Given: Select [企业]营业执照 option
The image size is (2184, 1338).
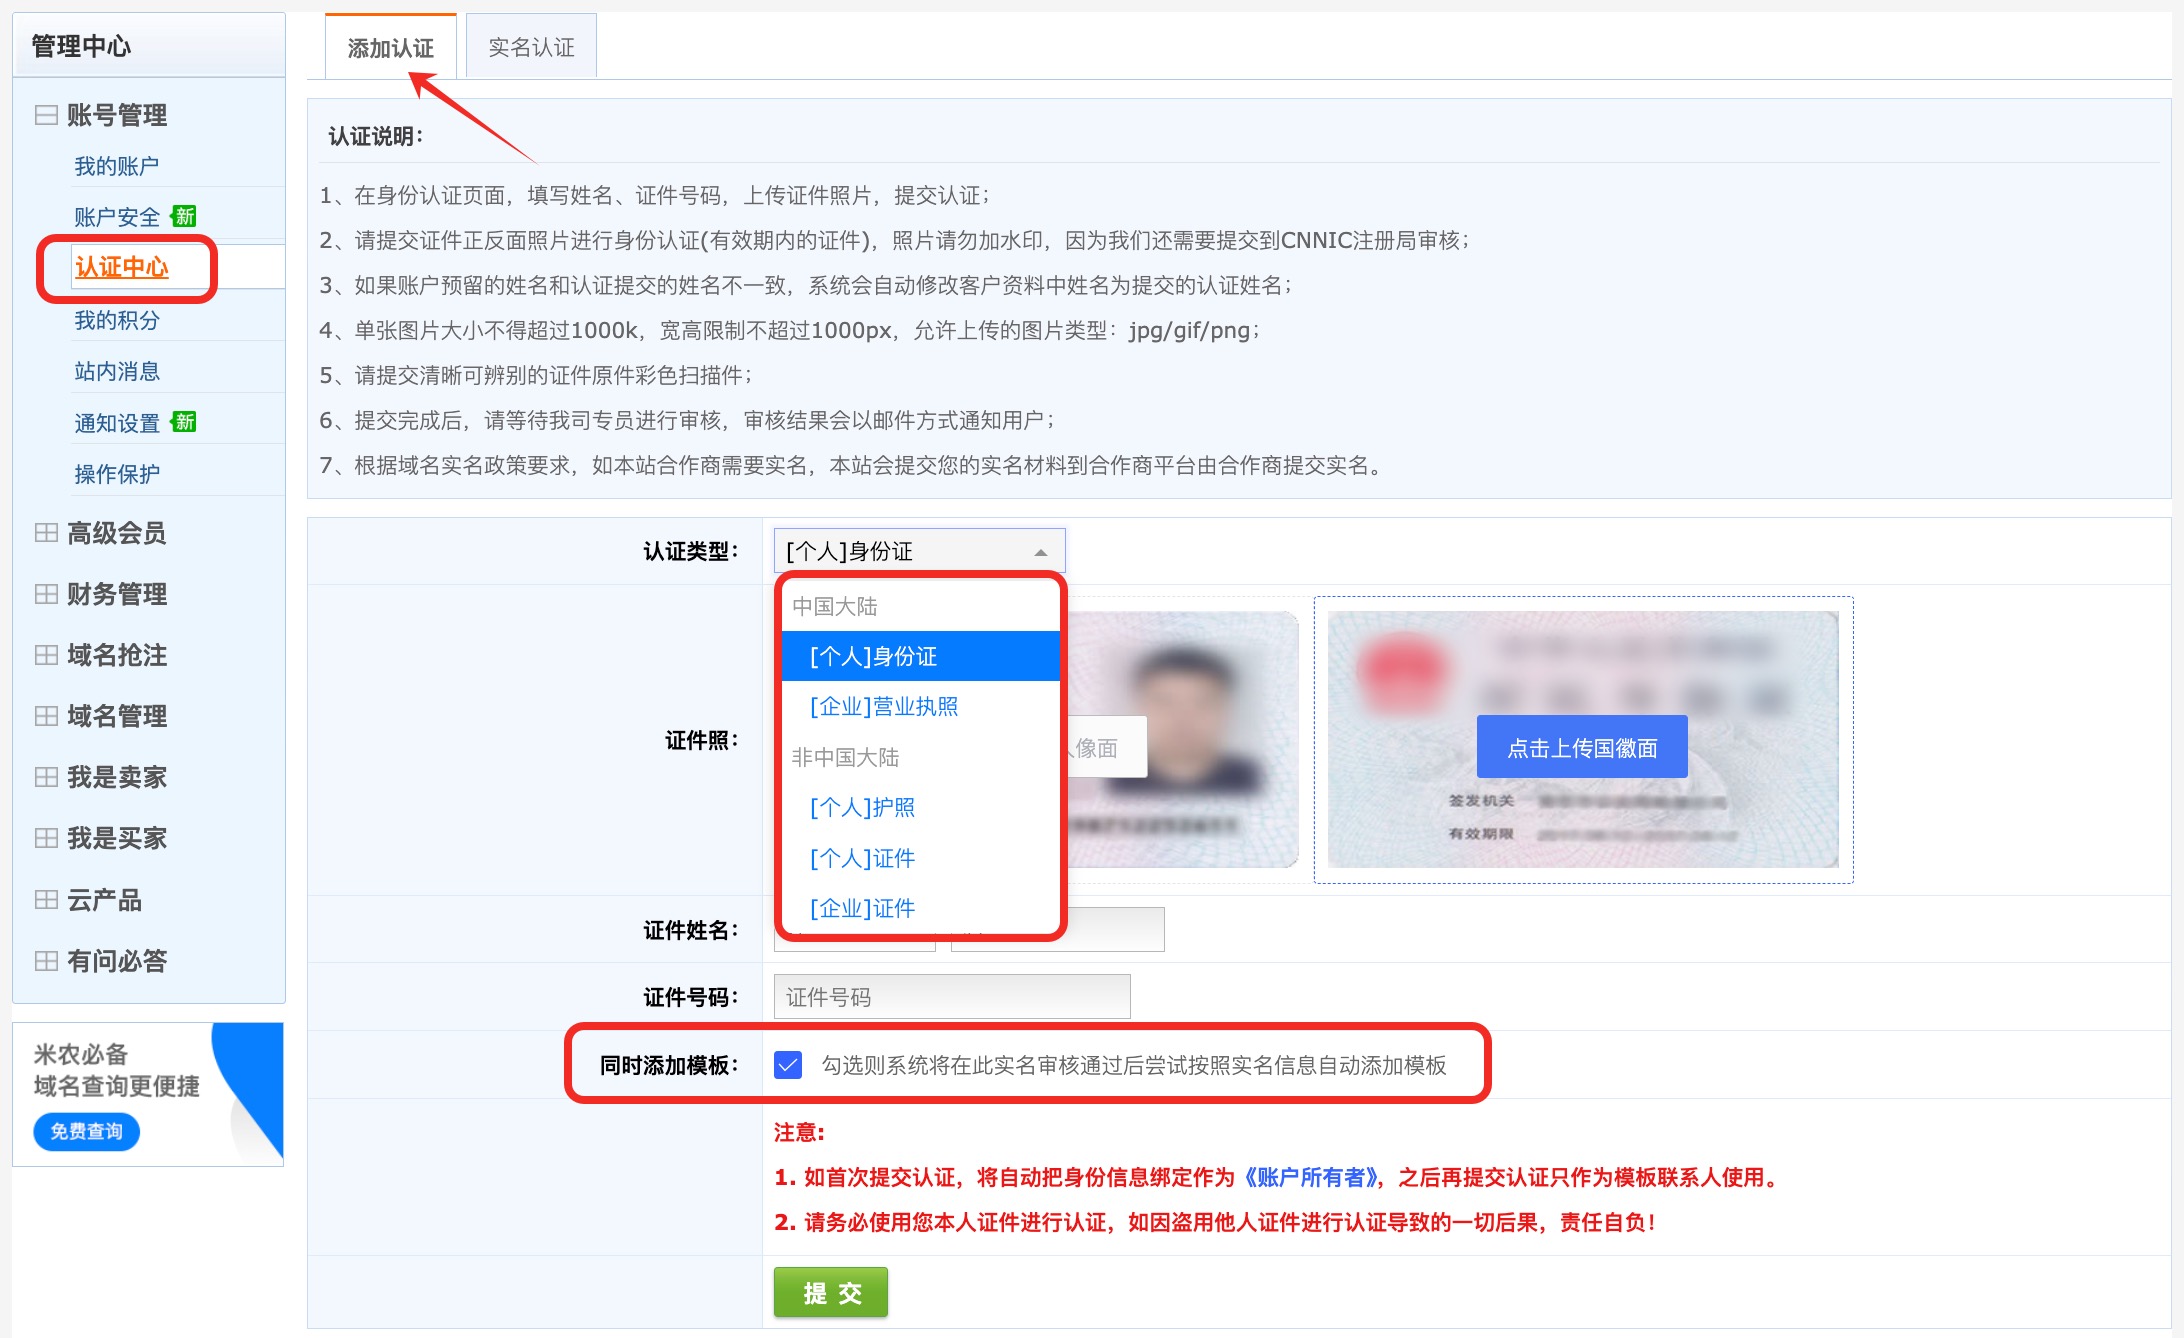Looking at the screenshot, I should [x=884, y=707].
